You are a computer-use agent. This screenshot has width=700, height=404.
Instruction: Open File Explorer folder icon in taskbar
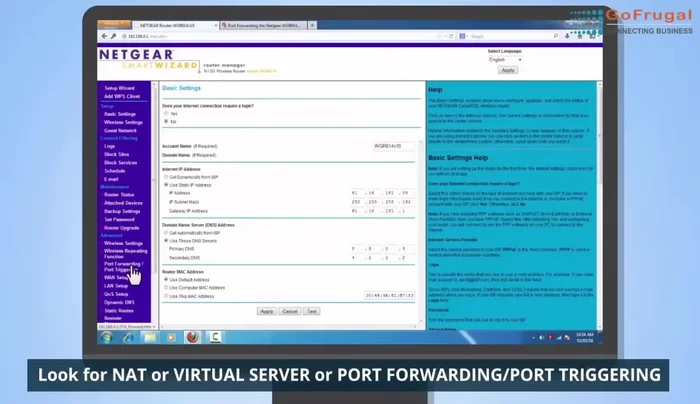pos(150,337)
